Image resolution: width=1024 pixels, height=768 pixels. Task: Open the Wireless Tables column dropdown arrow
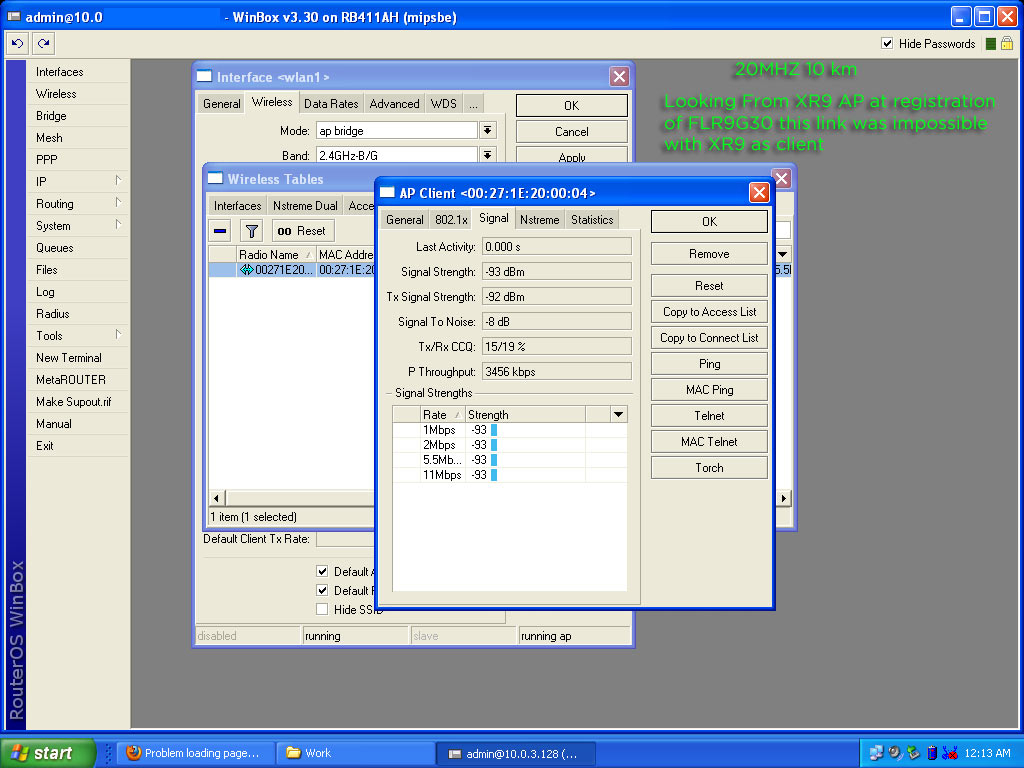(x=782, y=254)
